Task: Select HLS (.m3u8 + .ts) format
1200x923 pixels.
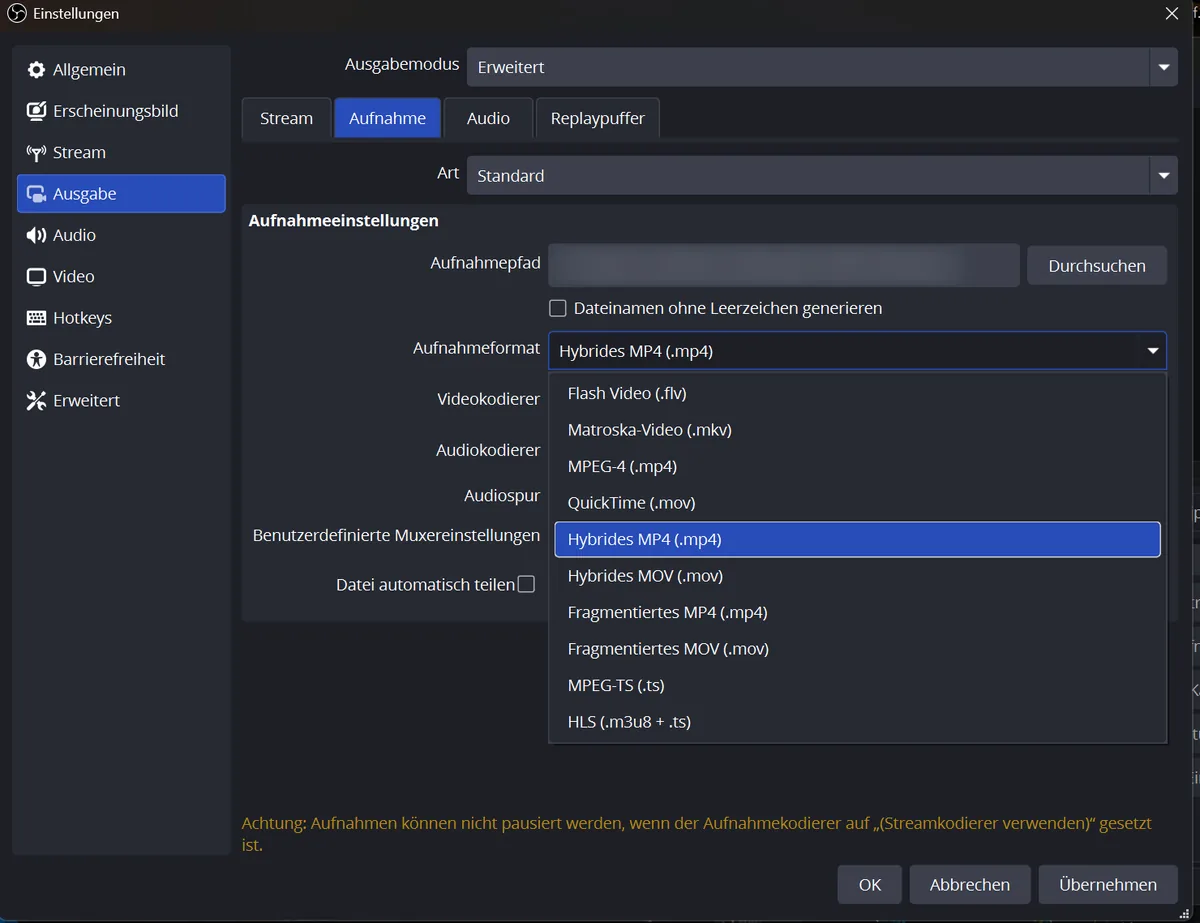Action: coord(857,722)
